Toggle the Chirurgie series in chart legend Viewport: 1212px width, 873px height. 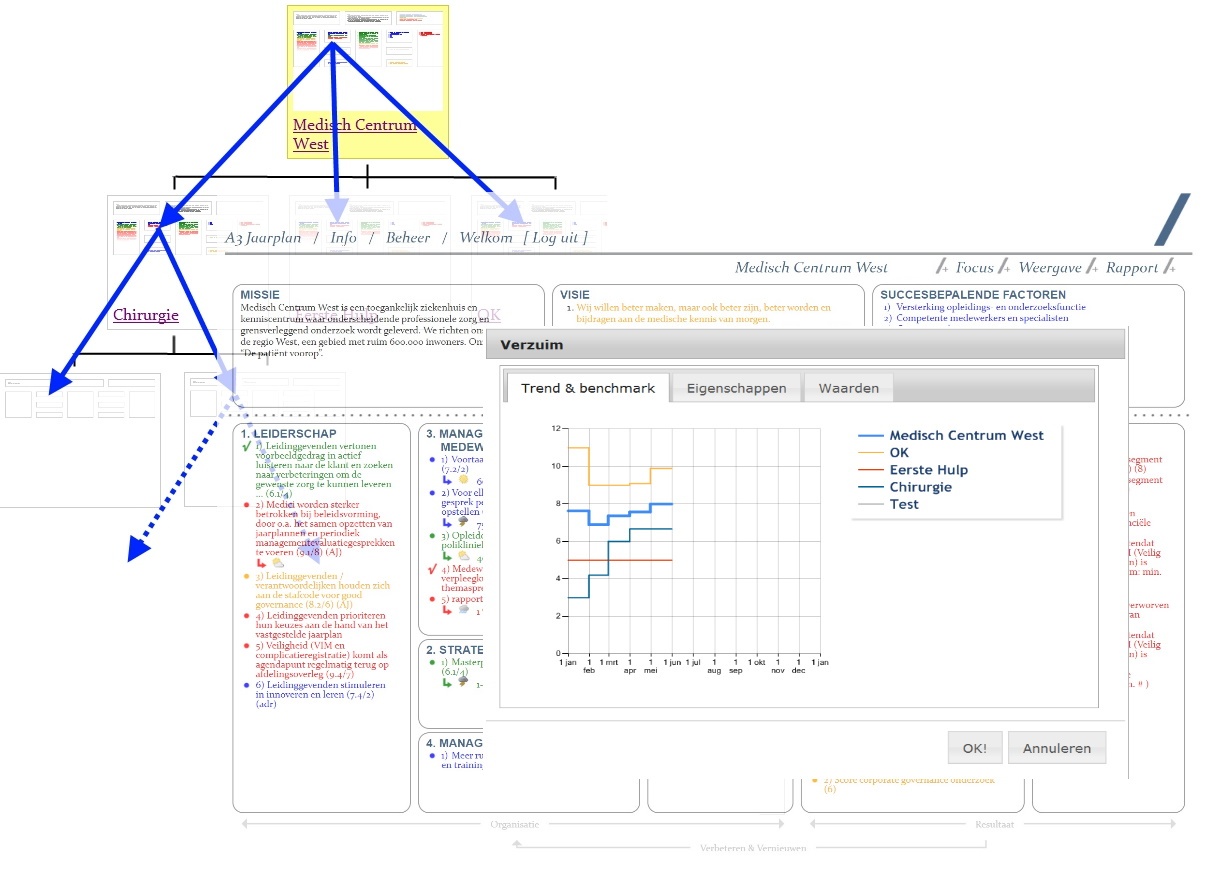pyautogui.click(x=920, y=487)
